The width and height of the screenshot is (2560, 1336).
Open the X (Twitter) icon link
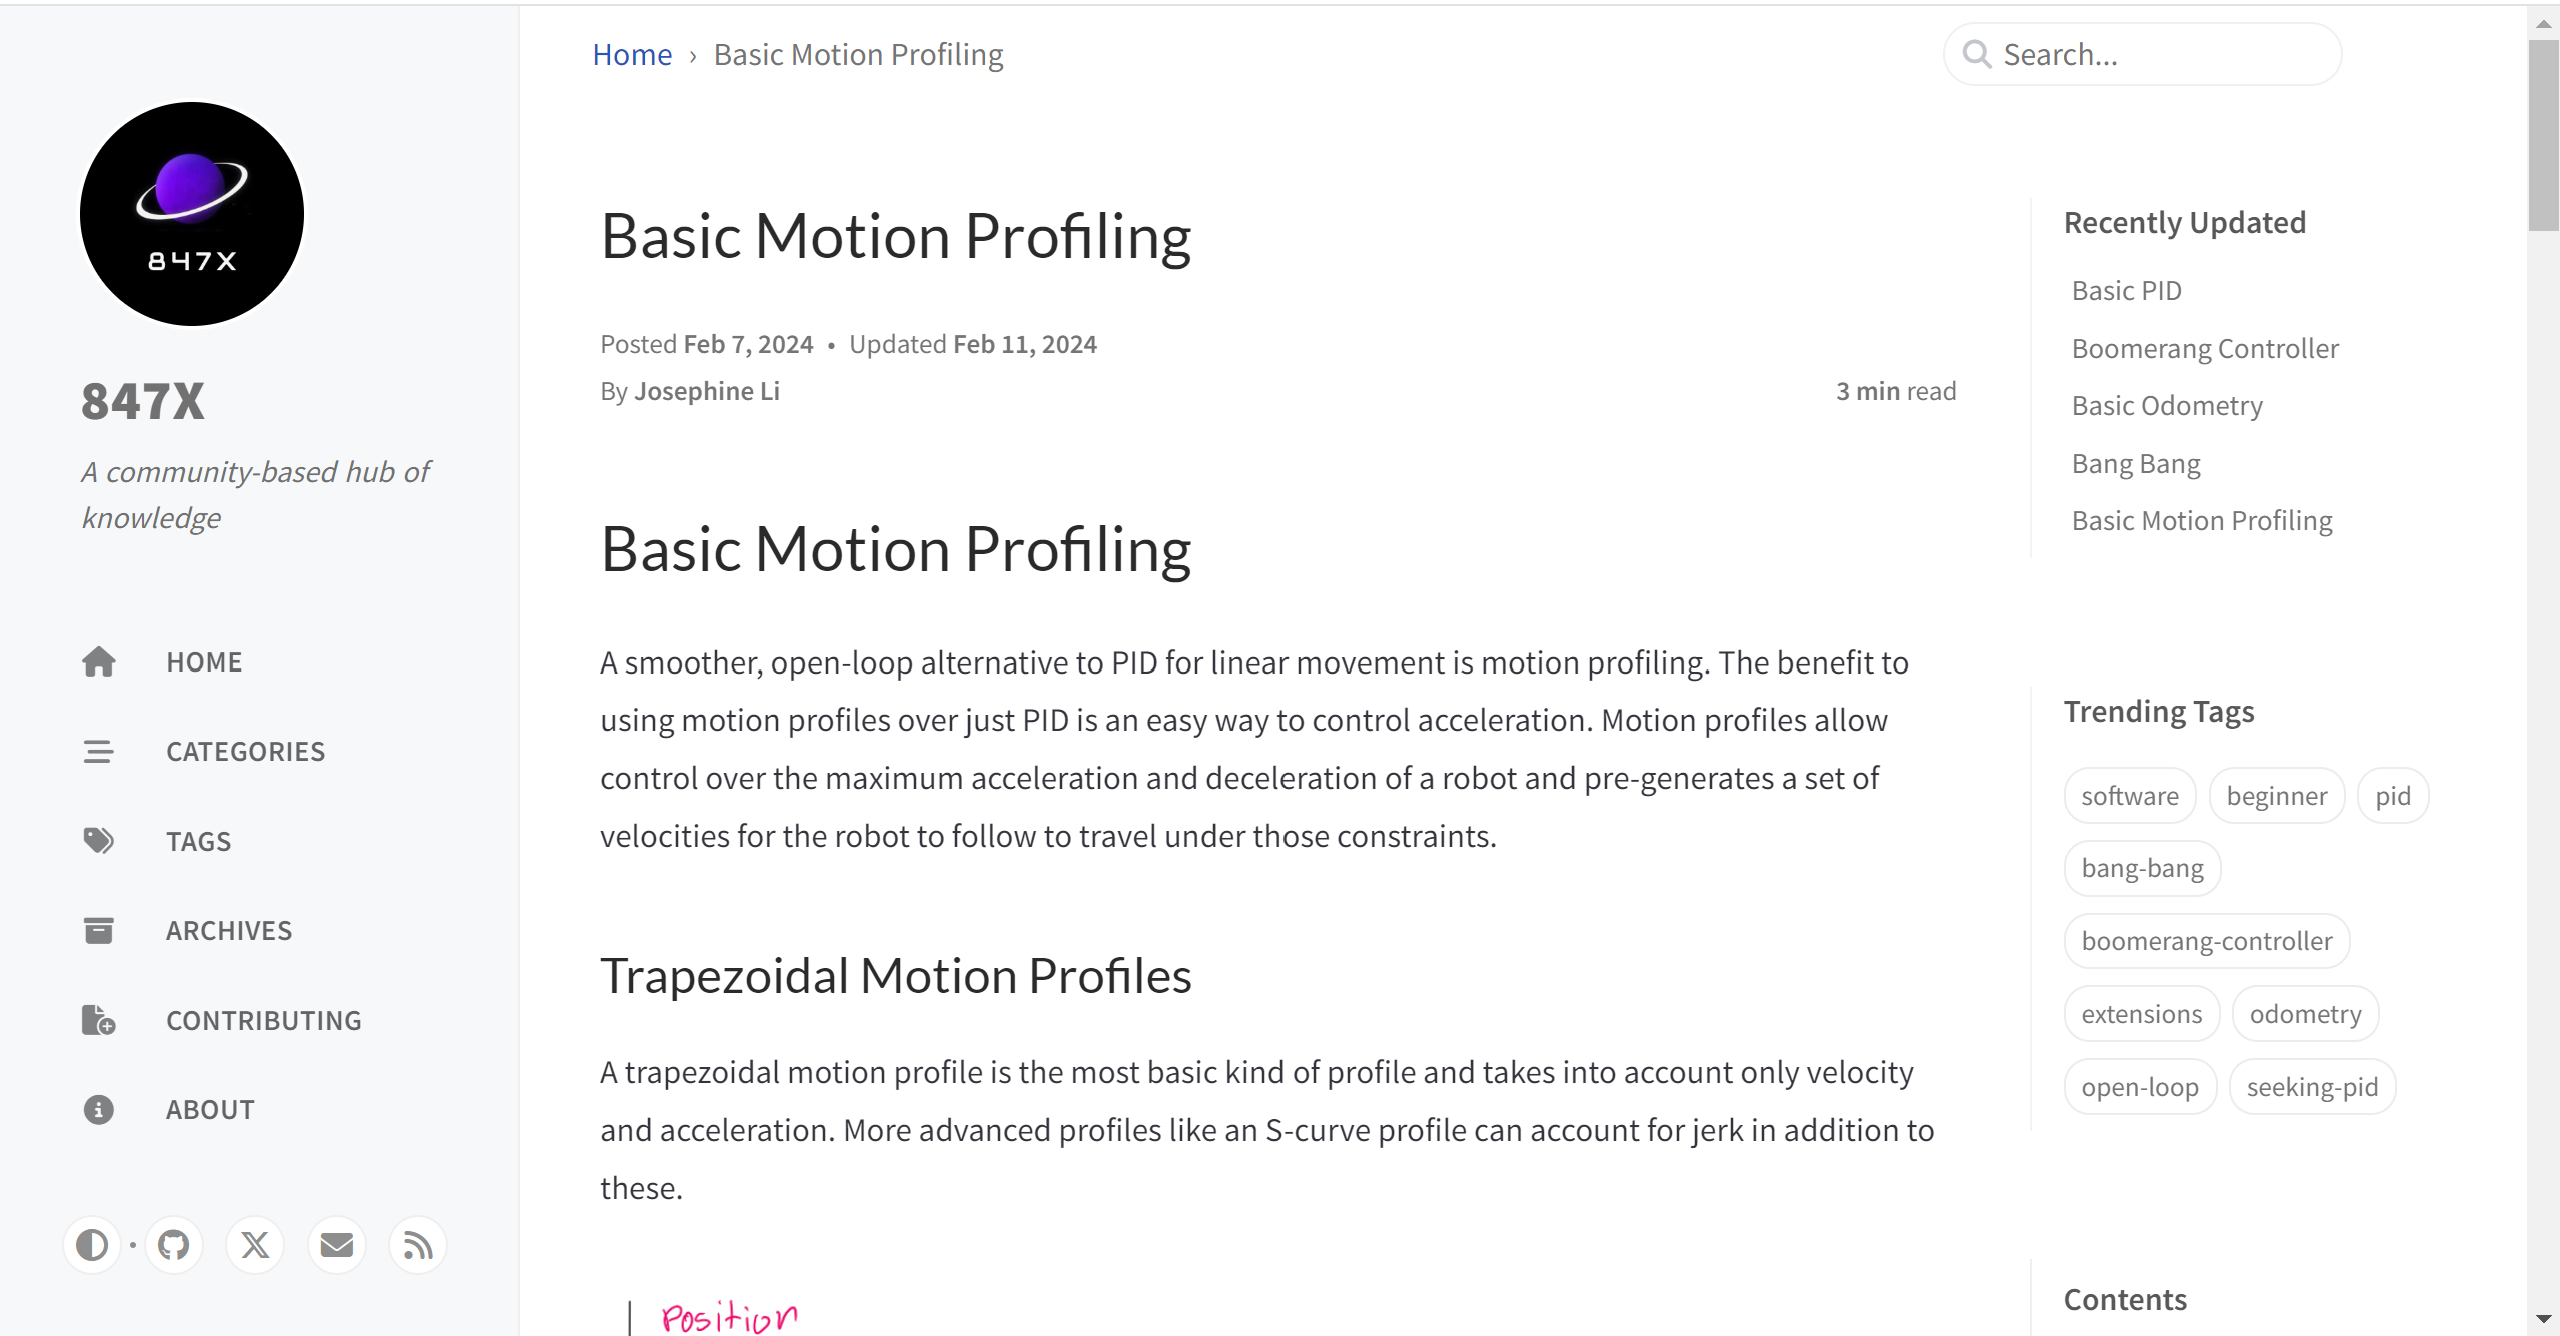click(255, 1245)
